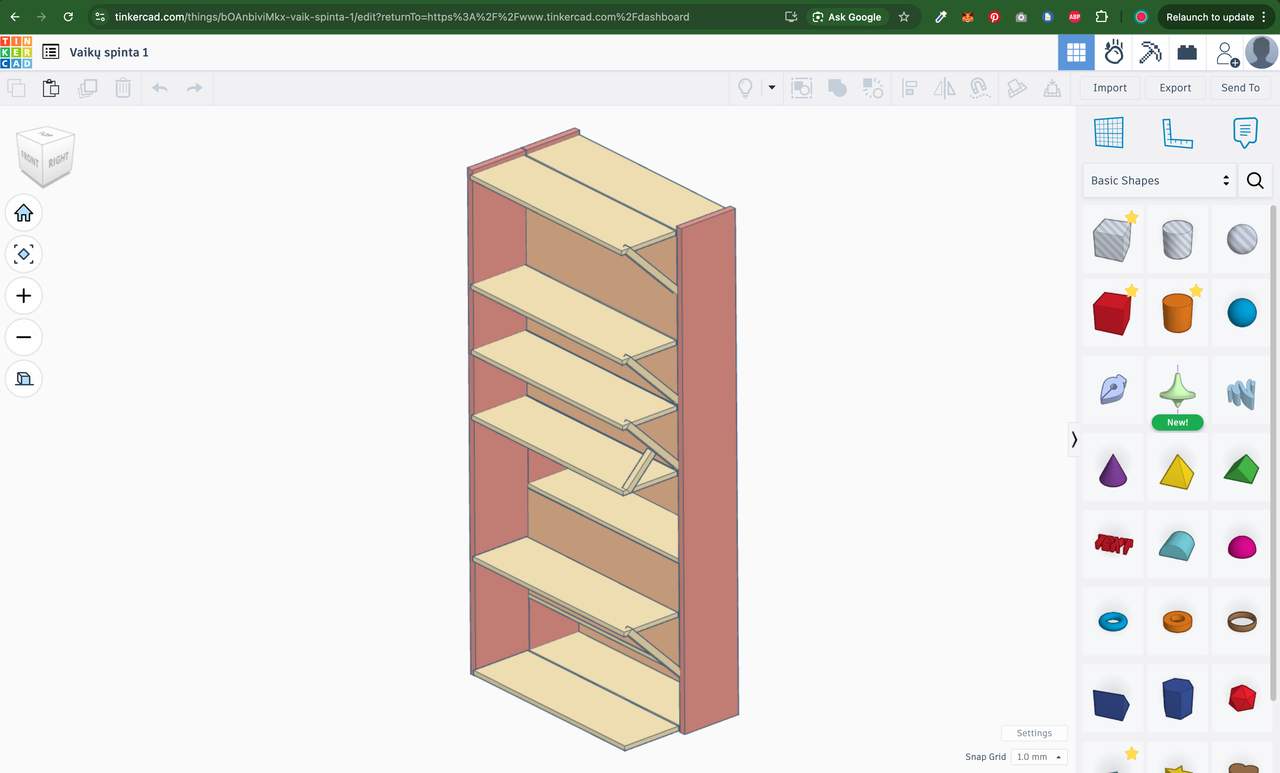Zoom in with the plus button
1280x773 pixels.
point(24,296)
